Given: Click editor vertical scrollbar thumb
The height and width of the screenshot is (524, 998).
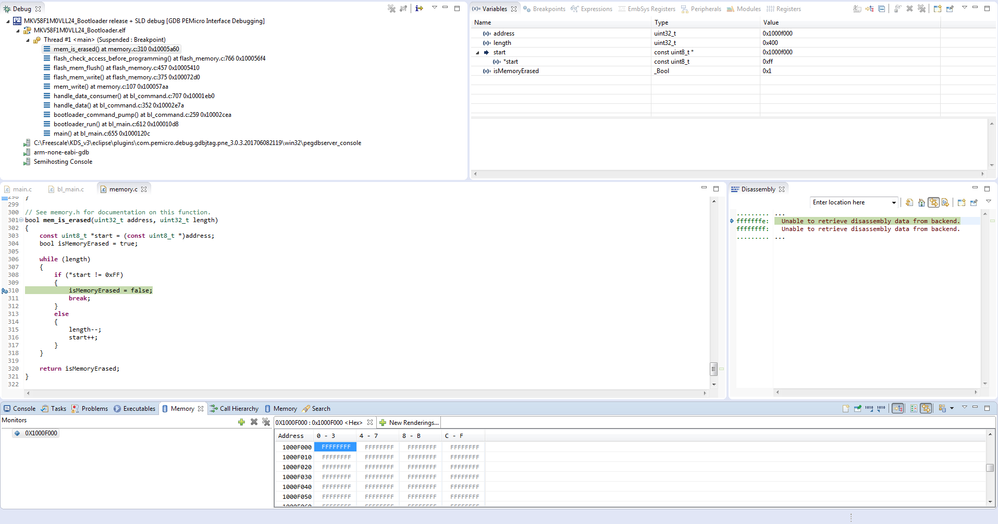Looking at the screenshot, I should click(x=713, y=369).
